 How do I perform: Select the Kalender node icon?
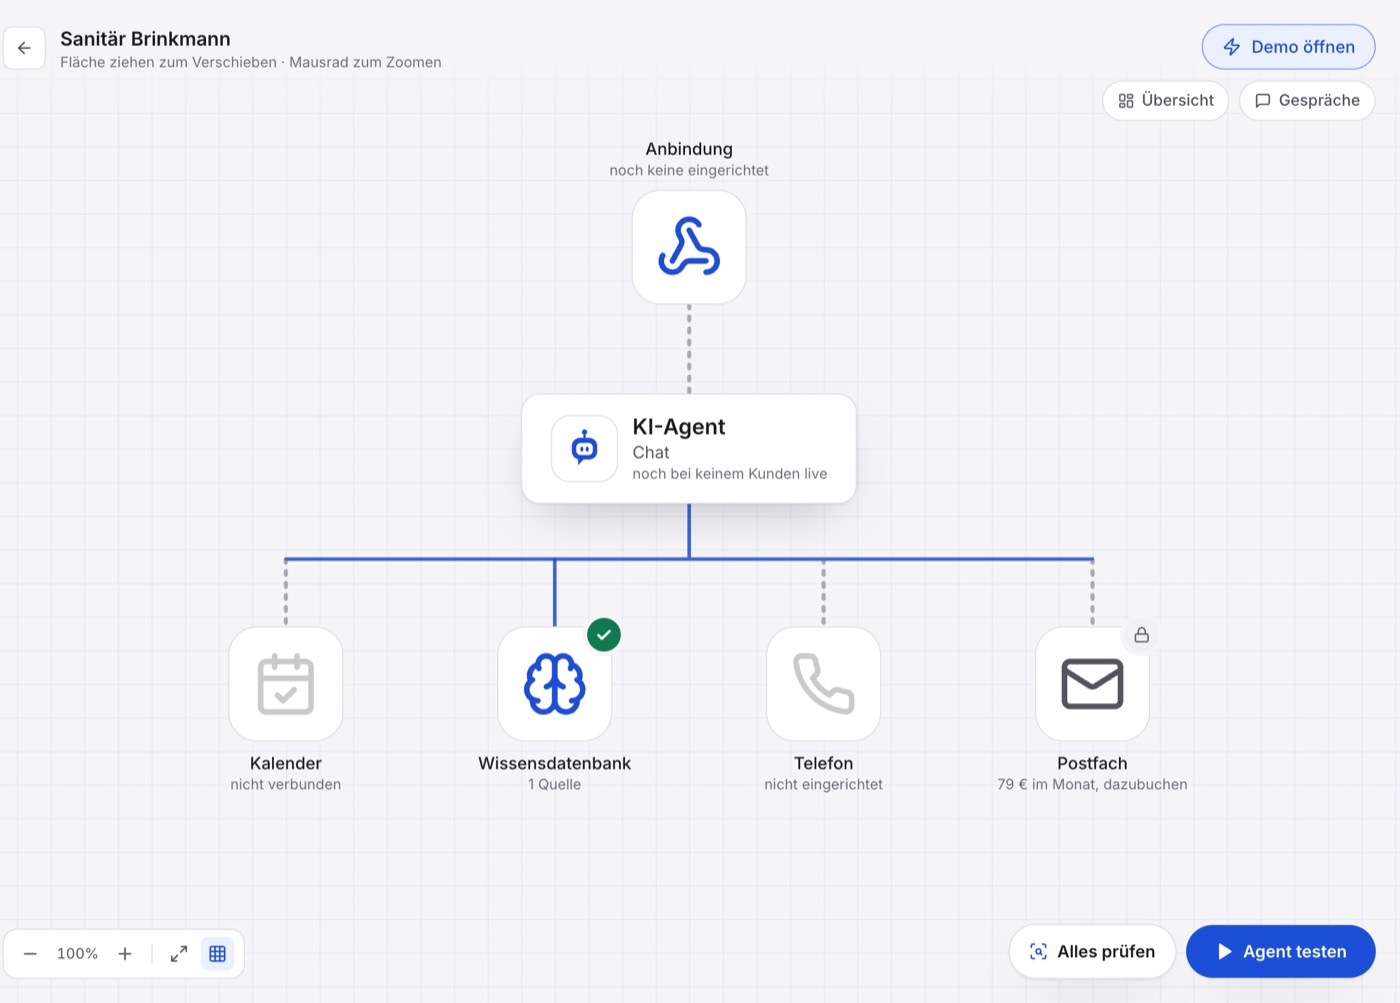pyautogui.click(x=286, y=684)
